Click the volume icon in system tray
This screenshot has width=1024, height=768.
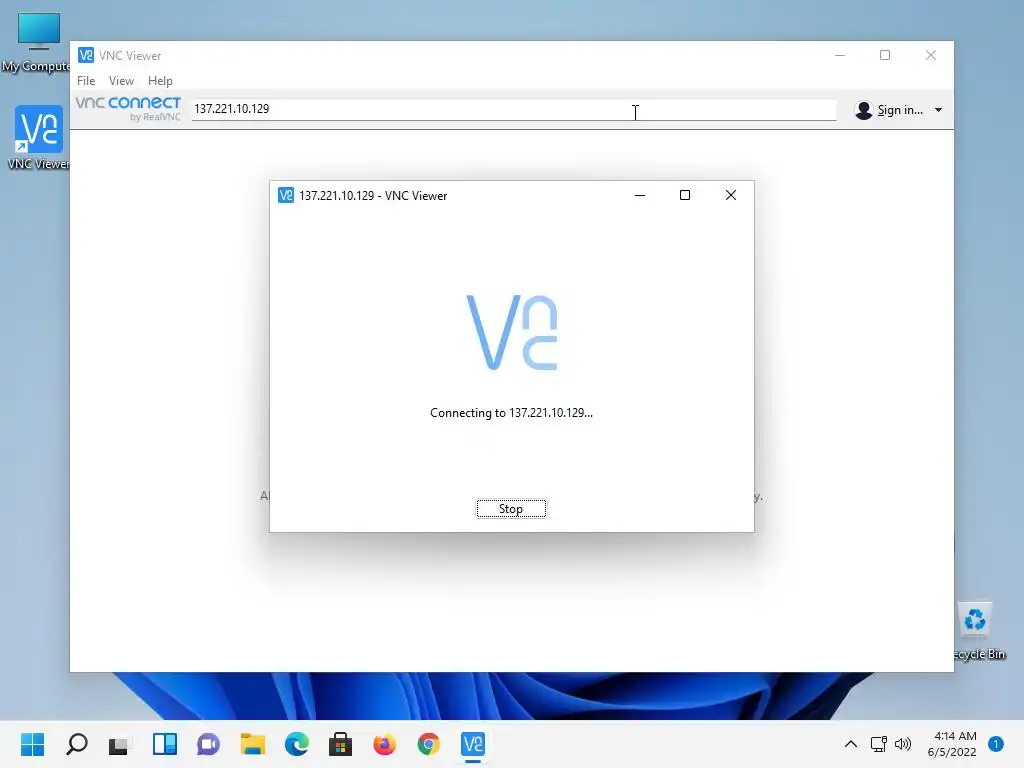click(x=903, y=744)
